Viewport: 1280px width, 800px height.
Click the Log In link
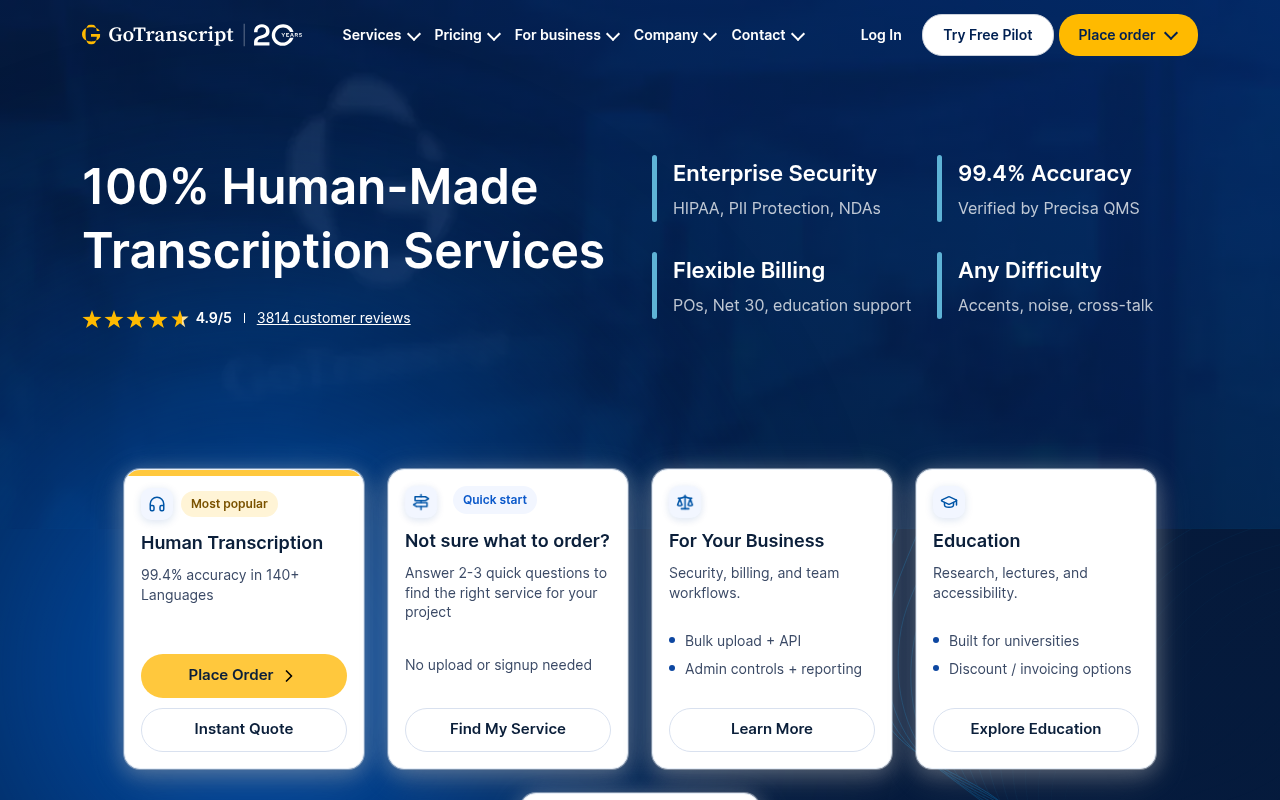pos(881,35)
